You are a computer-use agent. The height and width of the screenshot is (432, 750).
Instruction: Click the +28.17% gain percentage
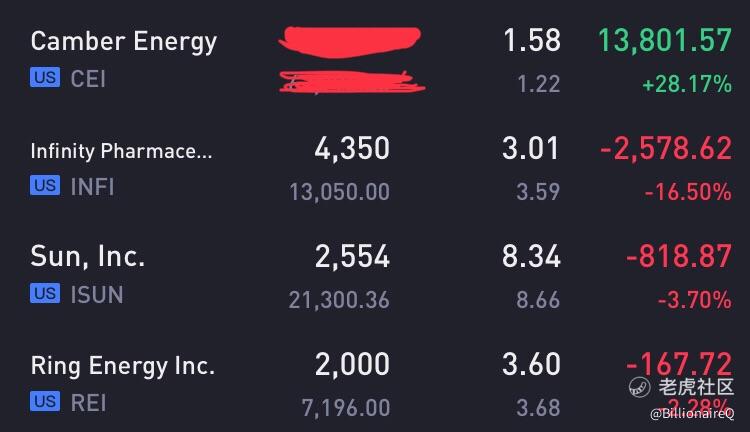tap(687, 84)
